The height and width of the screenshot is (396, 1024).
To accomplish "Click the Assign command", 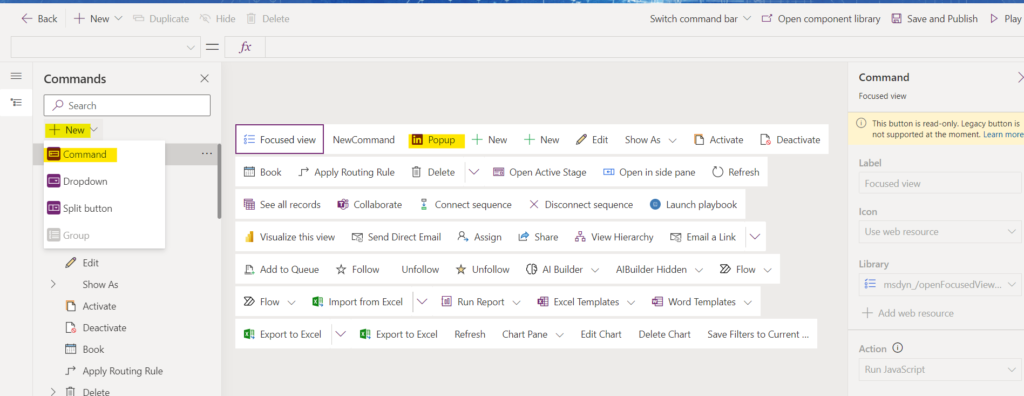I will [479, 237].
